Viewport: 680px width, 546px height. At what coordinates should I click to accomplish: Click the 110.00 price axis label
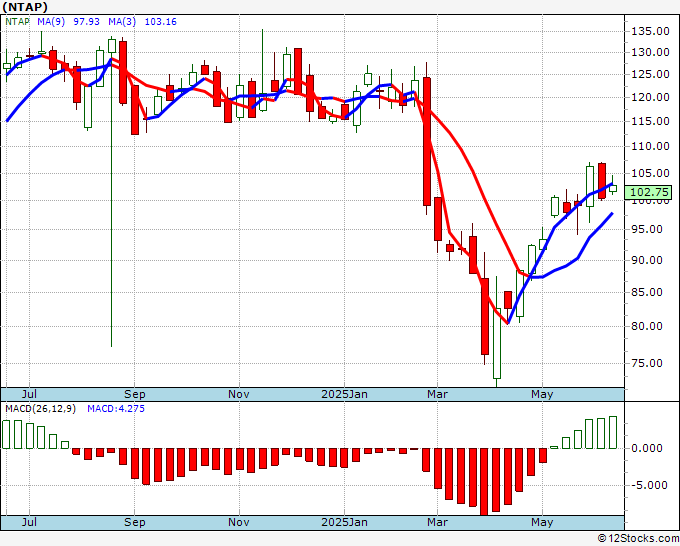[650, 146]
